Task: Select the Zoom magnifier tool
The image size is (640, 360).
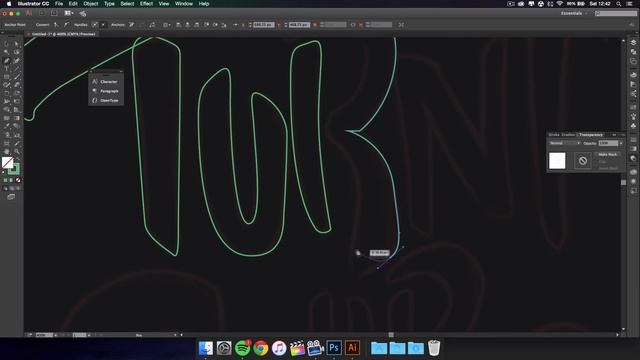Action: pos(16,151)
